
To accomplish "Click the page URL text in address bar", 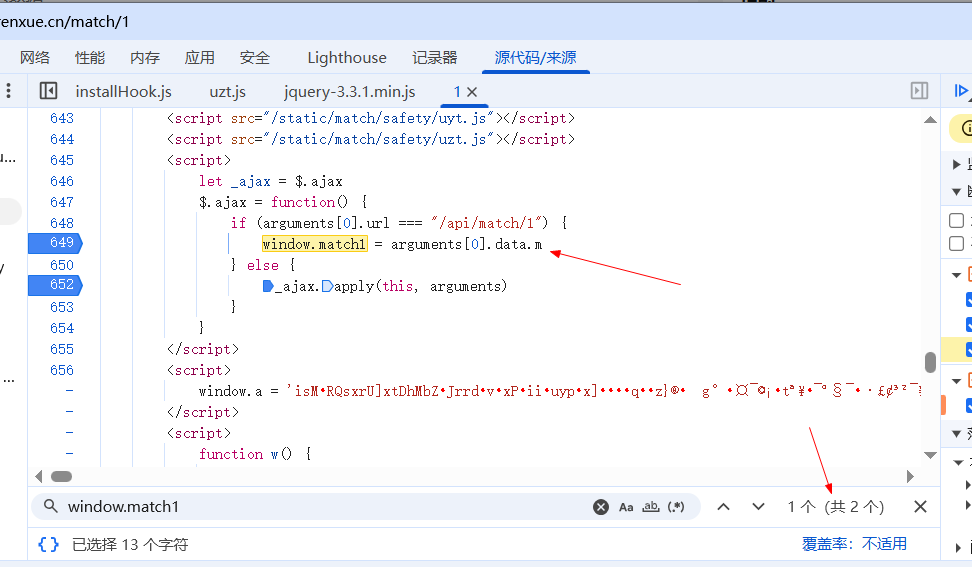I will tap(64, 22).
